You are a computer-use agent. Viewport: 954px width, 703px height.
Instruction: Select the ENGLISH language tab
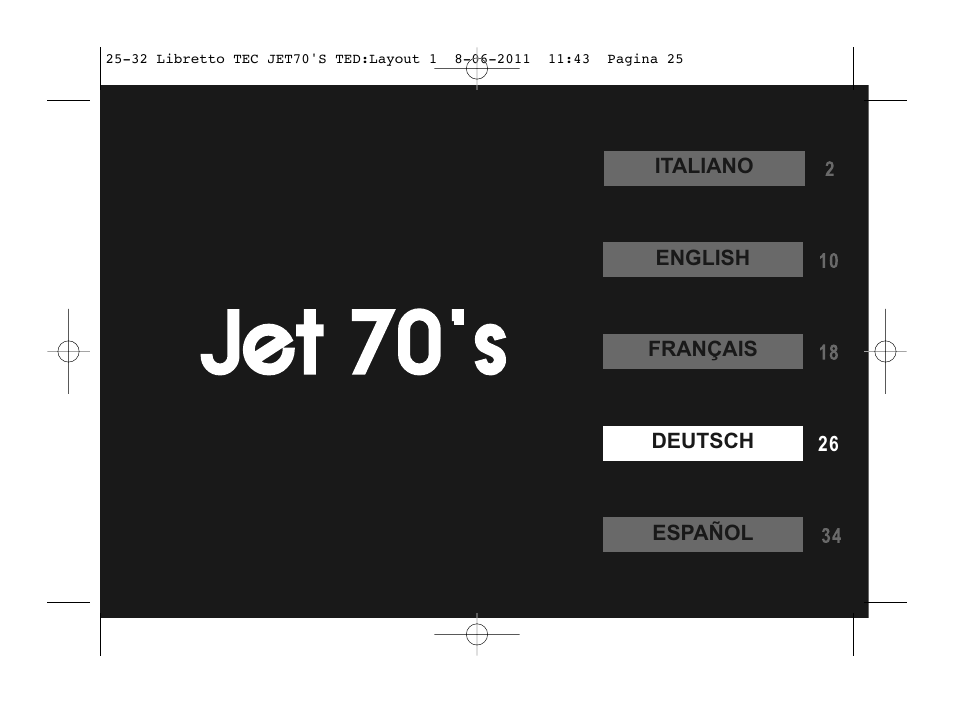click(x=703, y=259)
